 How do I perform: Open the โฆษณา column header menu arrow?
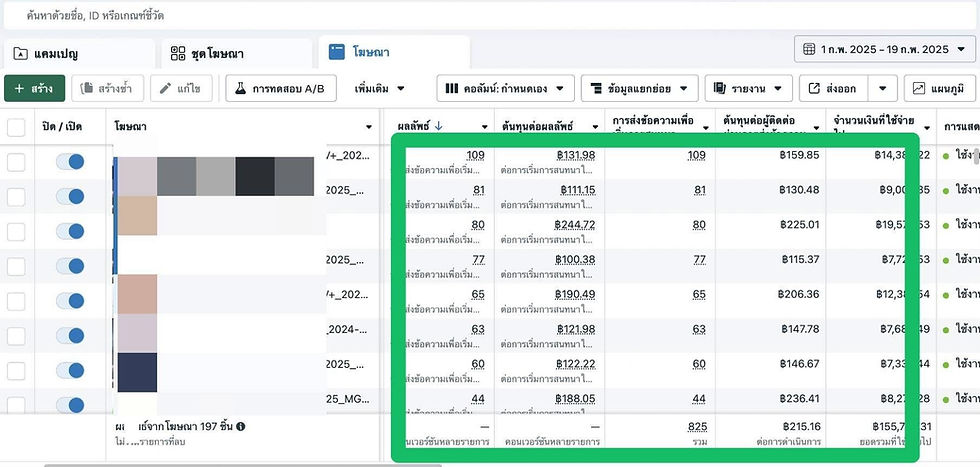[x=369, y=127]
